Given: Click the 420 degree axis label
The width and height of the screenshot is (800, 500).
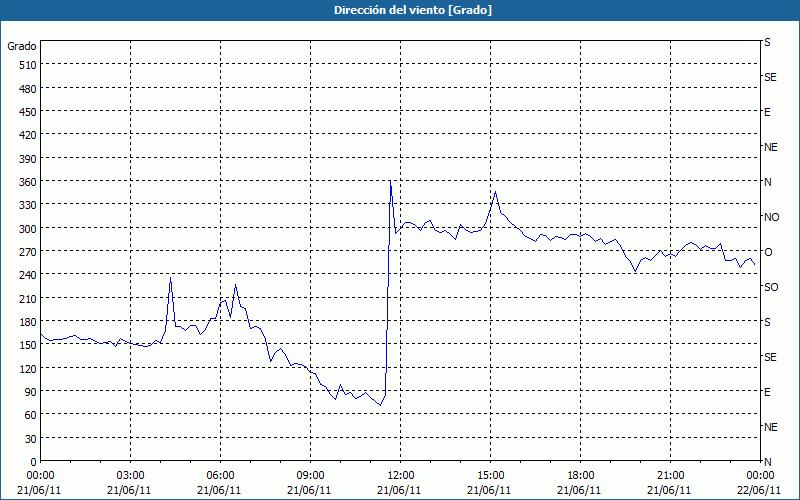Looking at the screenshot, I should pyautogui.click(x=28, y=135).
